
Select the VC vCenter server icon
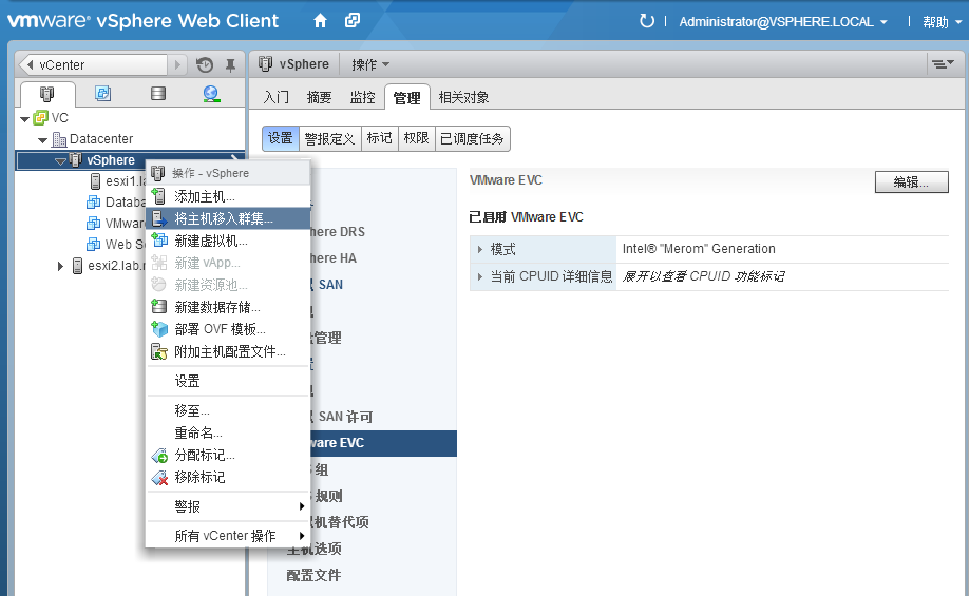click(x=41, y=118)
